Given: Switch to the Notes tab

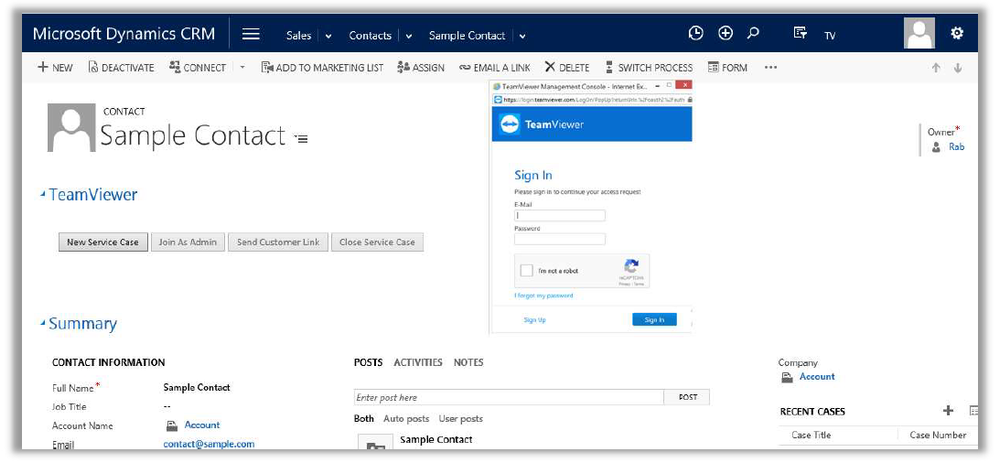Looking at the screenshot, I should [x=468, y=362].
